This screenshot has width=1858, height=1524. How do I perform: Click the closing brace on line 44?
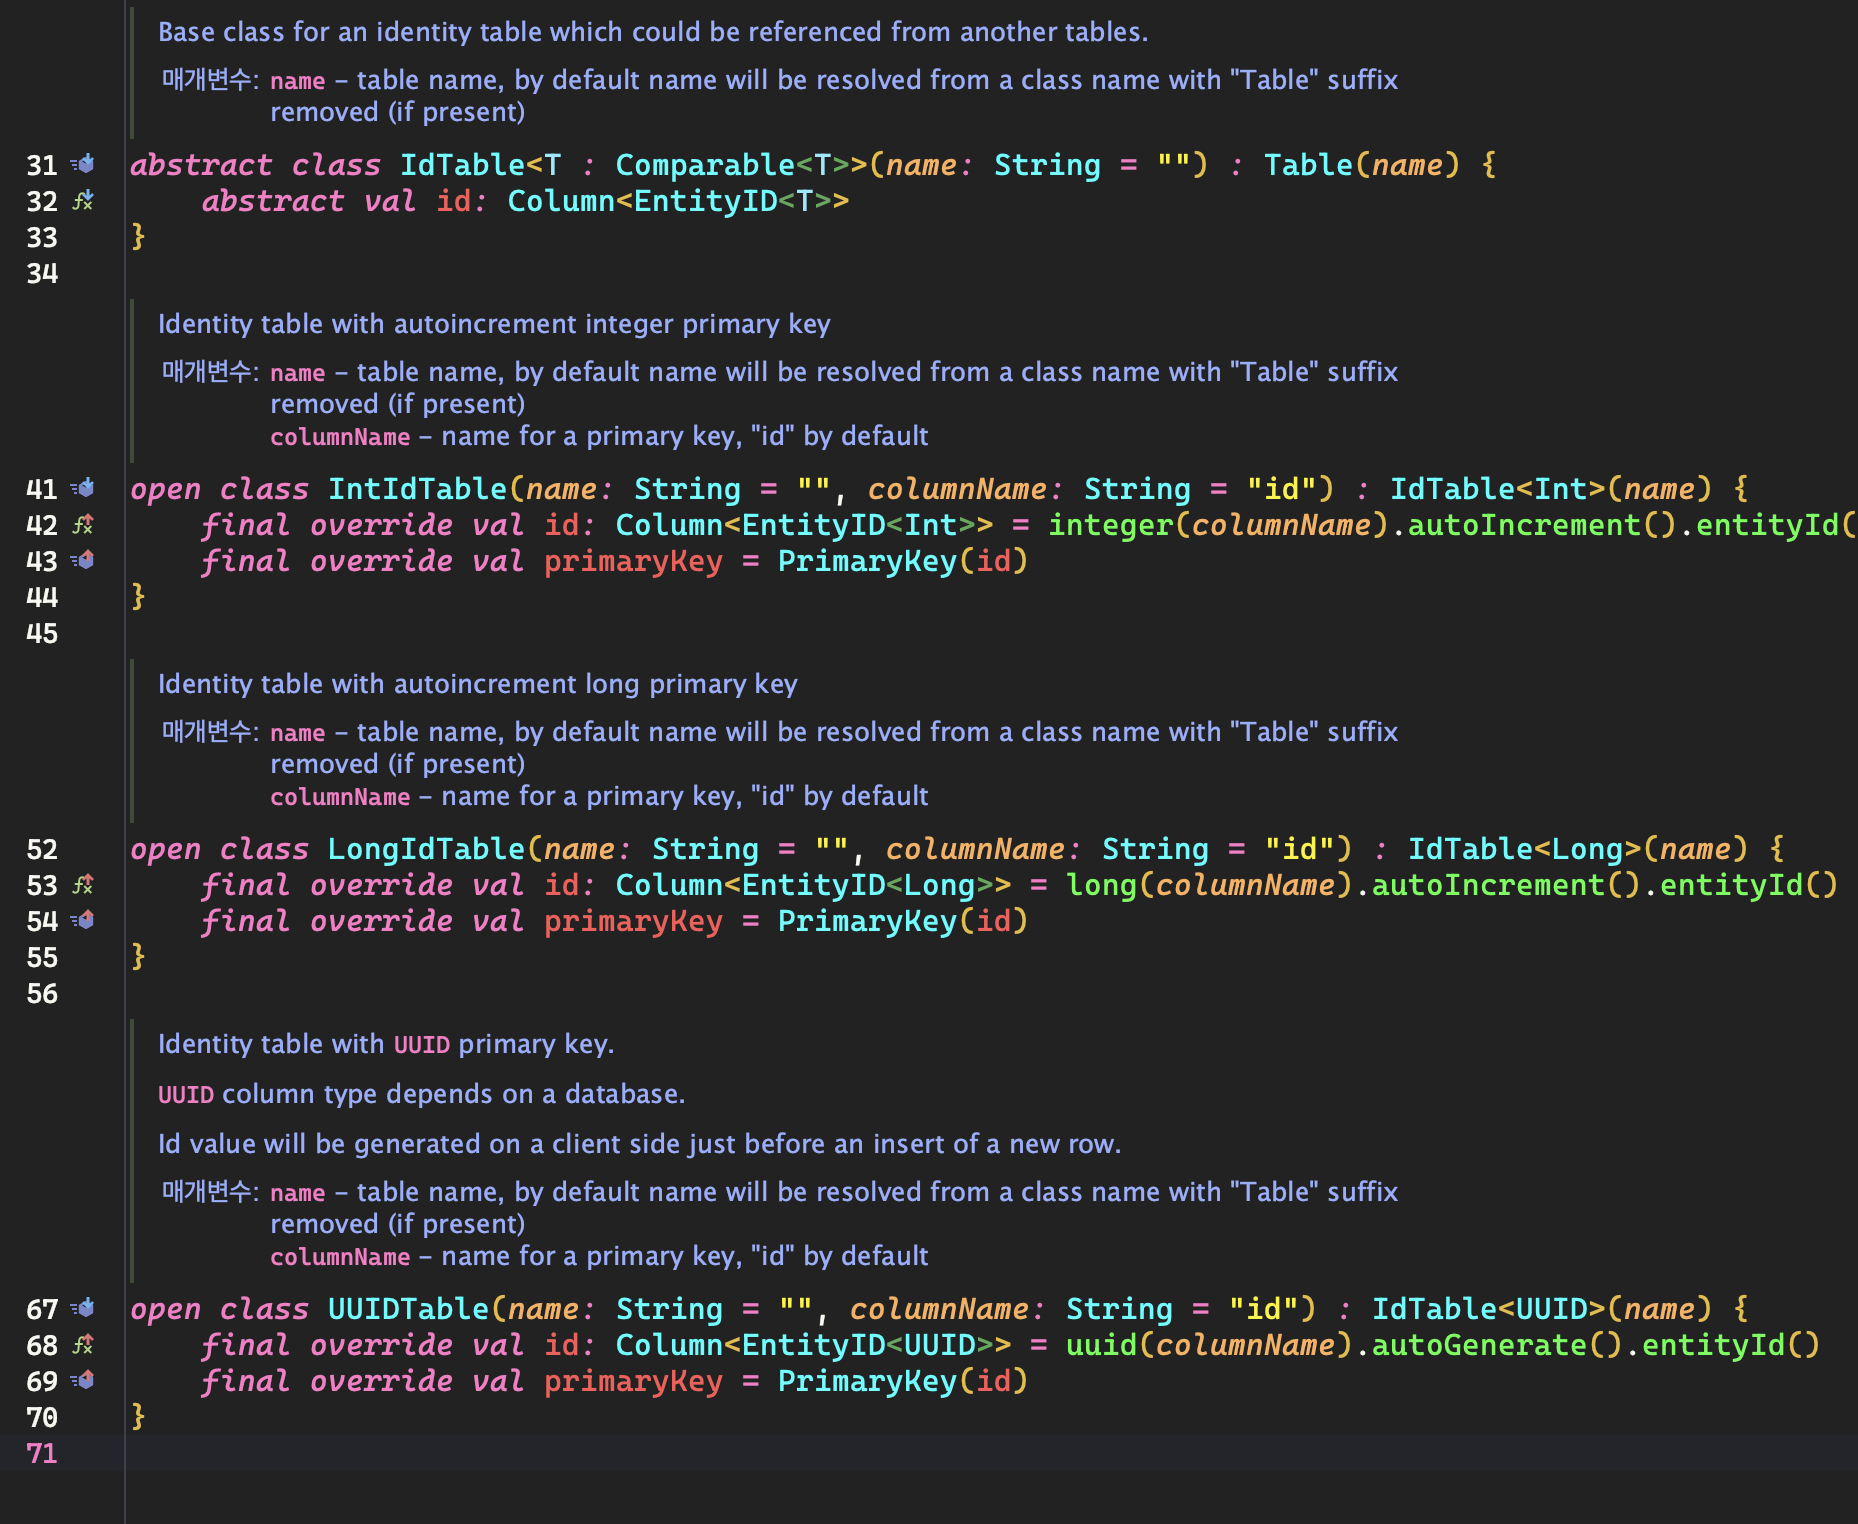point(138,597)
